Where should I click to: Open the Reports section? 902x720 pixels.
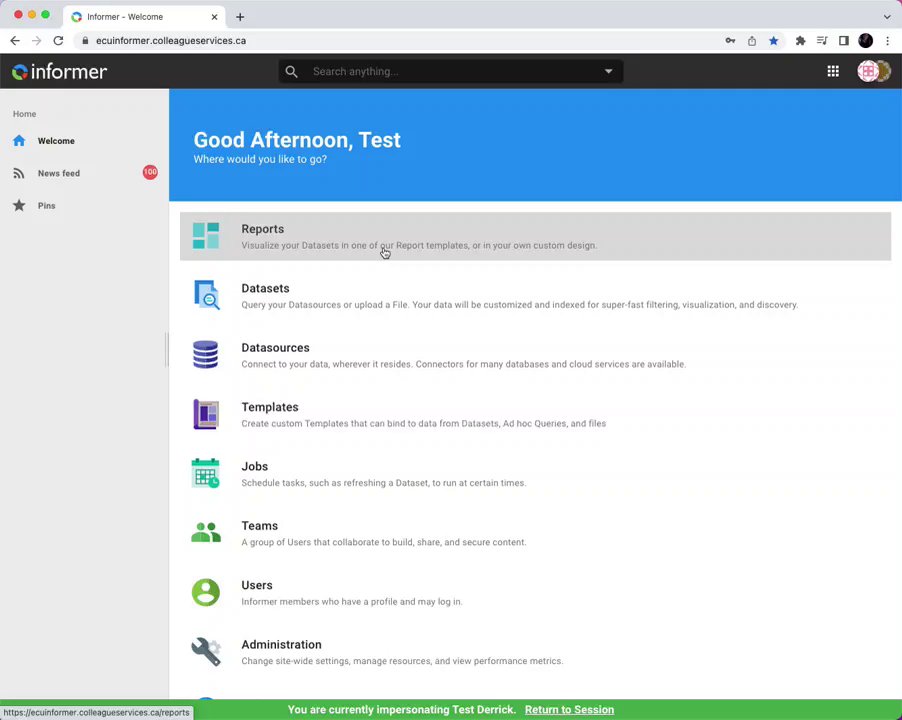click(535, 236)
